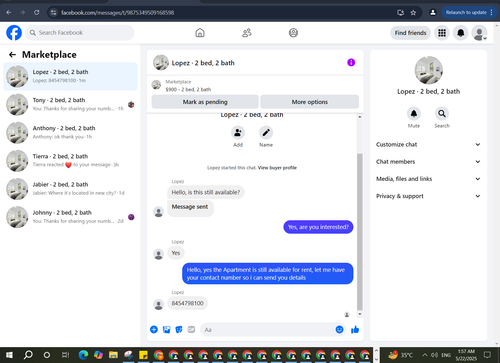This screenshot has height=363, width=500.
Task: Open the Tony - 2 bed, 2 bath chat
Action: 70,104
